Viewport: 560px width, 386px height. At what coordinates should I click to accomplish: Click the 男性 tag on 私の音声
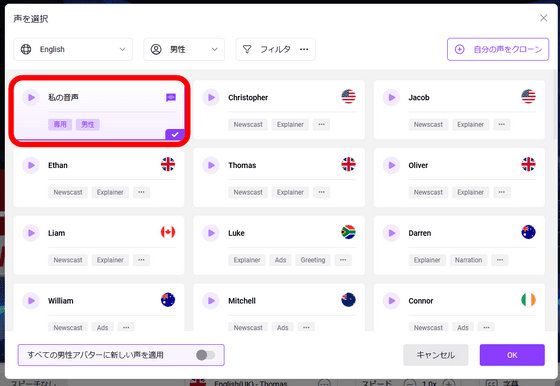pos(88,124)
